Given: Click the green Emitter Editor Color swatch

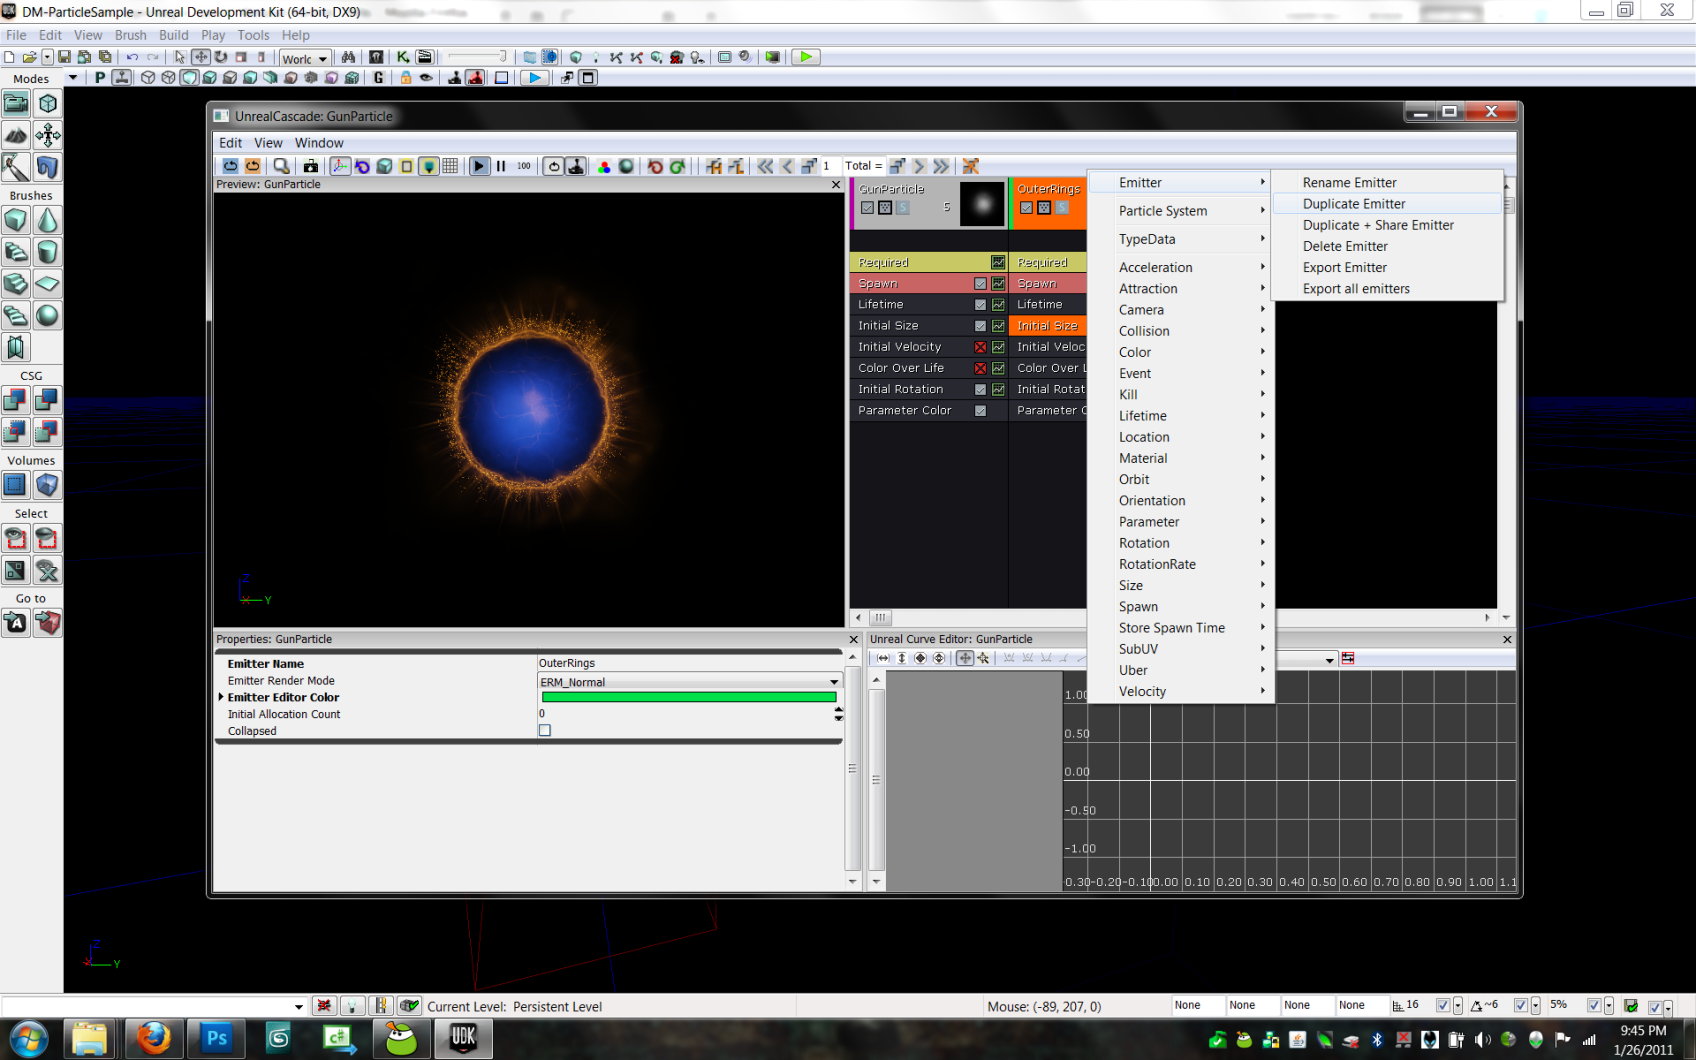Looking at the screenshot, I should pyautogui.click(x=689, y=697).
